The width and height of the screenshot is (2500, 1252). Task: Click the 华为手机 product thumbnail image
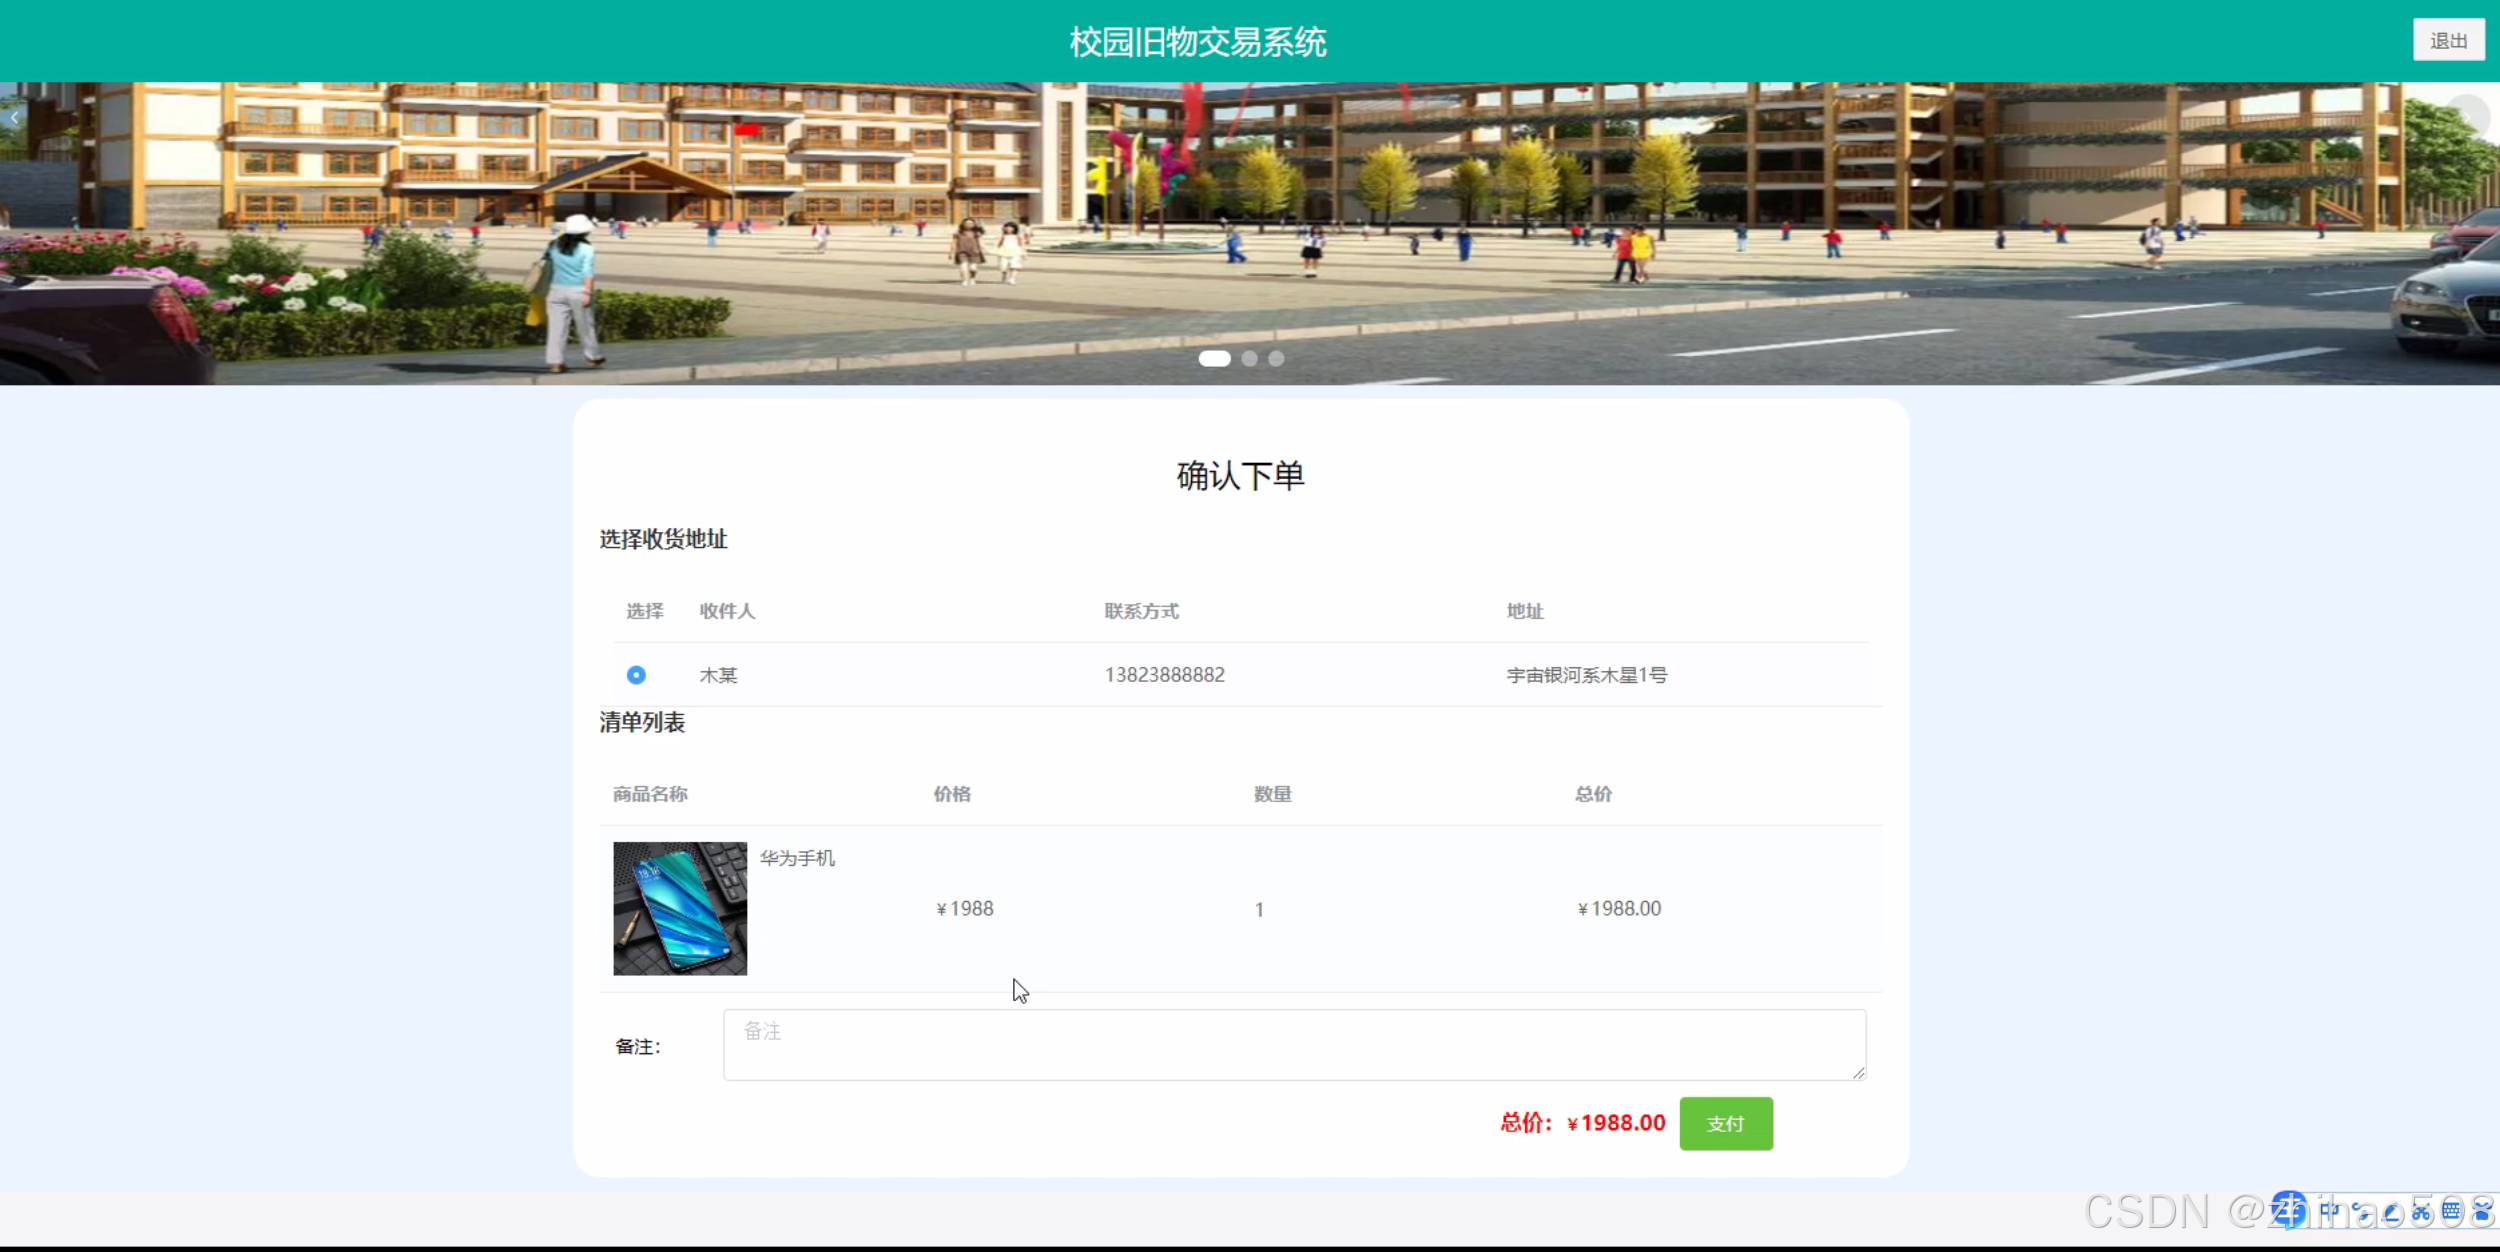point(680,908)
